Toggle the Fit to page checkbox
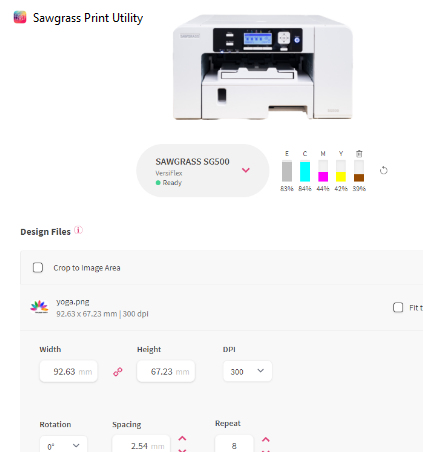 (398, 307)
